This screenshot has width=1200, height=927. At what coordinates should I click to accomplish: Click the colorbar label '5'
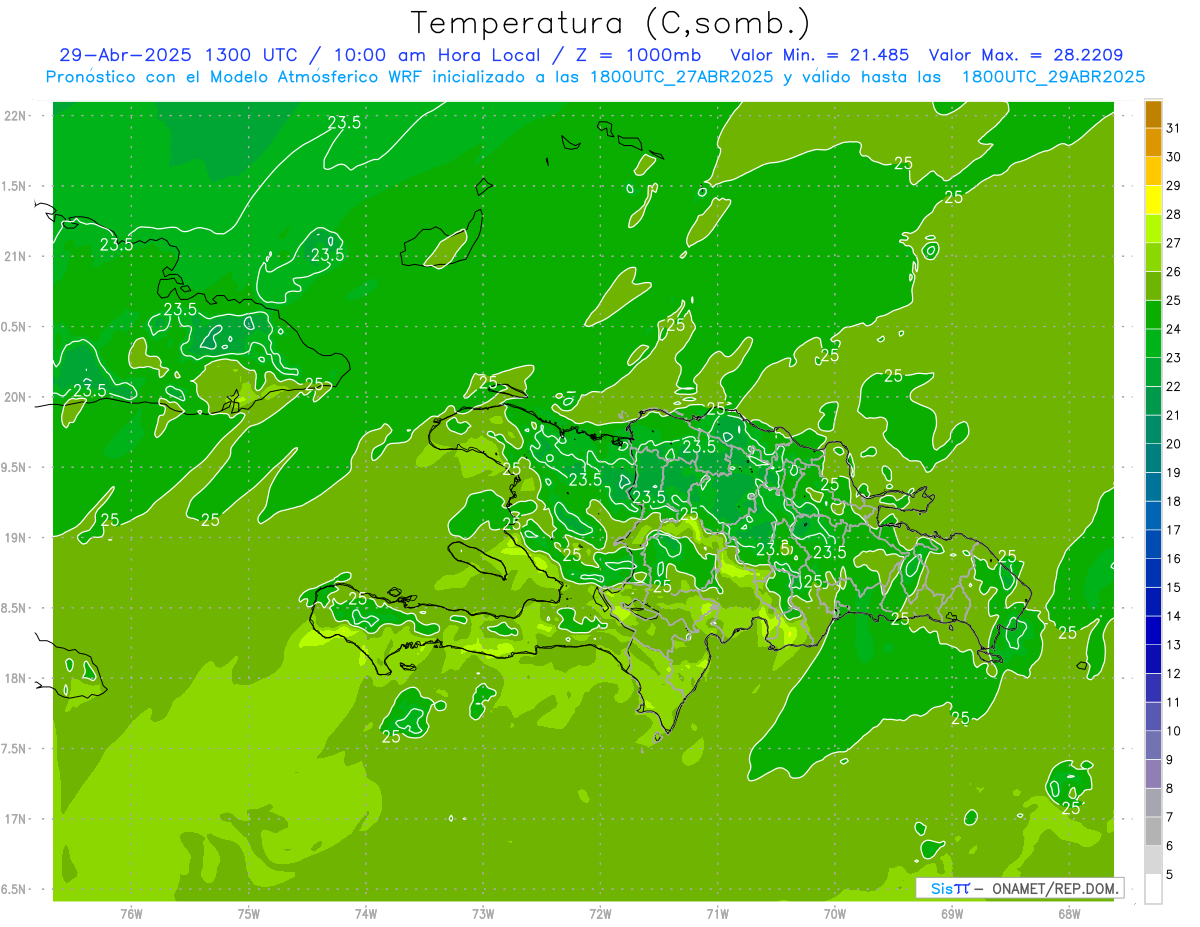pos(1170,875)
